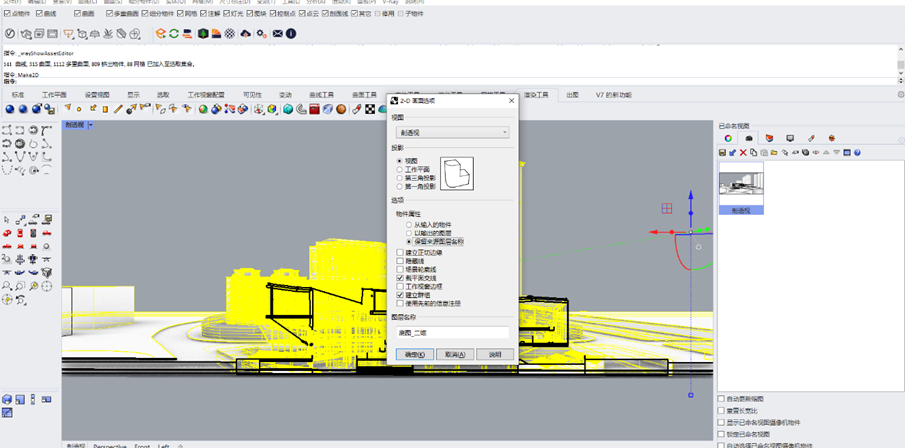Switch to the 出图 toolbar tab
905x448 pixels.
coord(573,95)
